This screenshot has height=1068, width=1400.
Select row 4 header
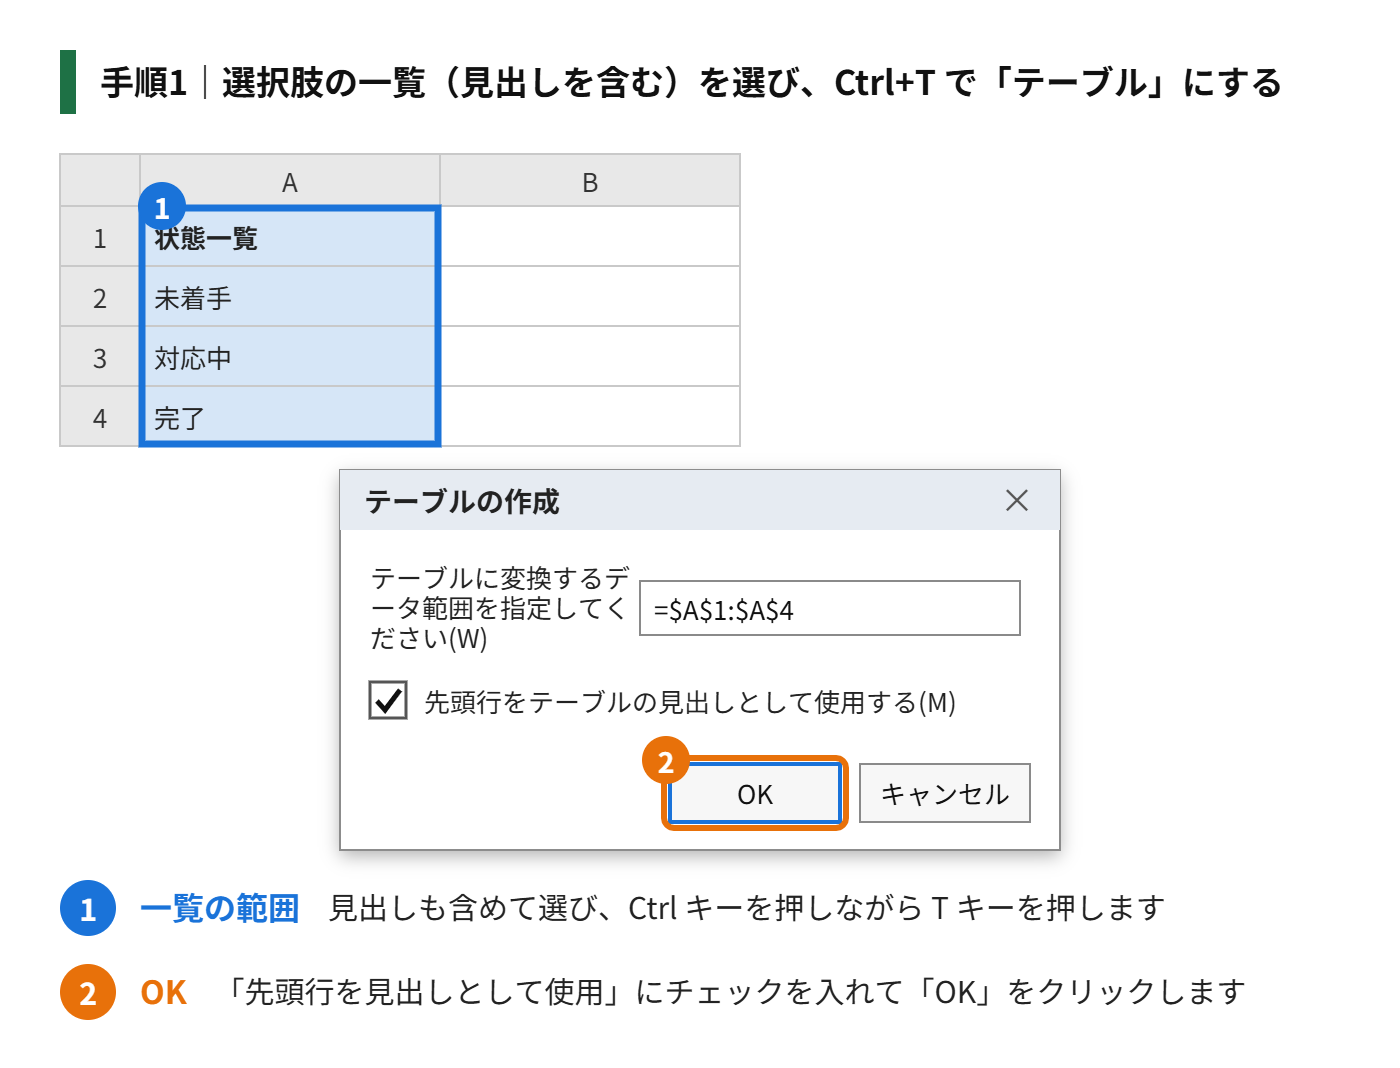(100, 417)
